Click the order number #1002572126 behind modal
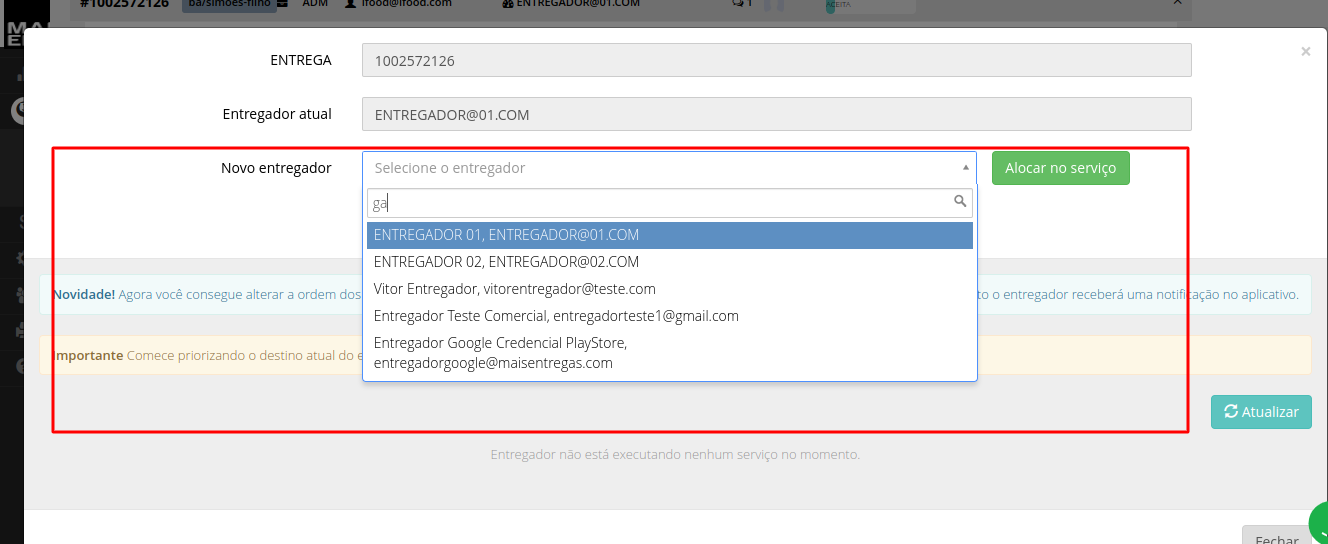1328x544 pixels. [124, 4]
